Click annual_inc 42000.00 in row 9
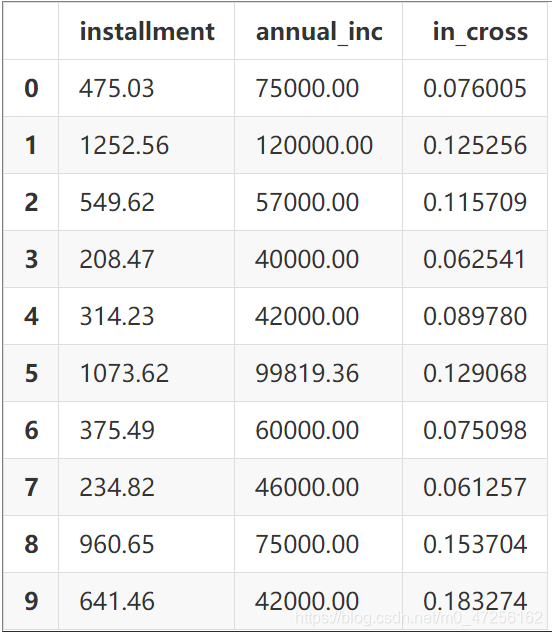 [x=307, y=601]
